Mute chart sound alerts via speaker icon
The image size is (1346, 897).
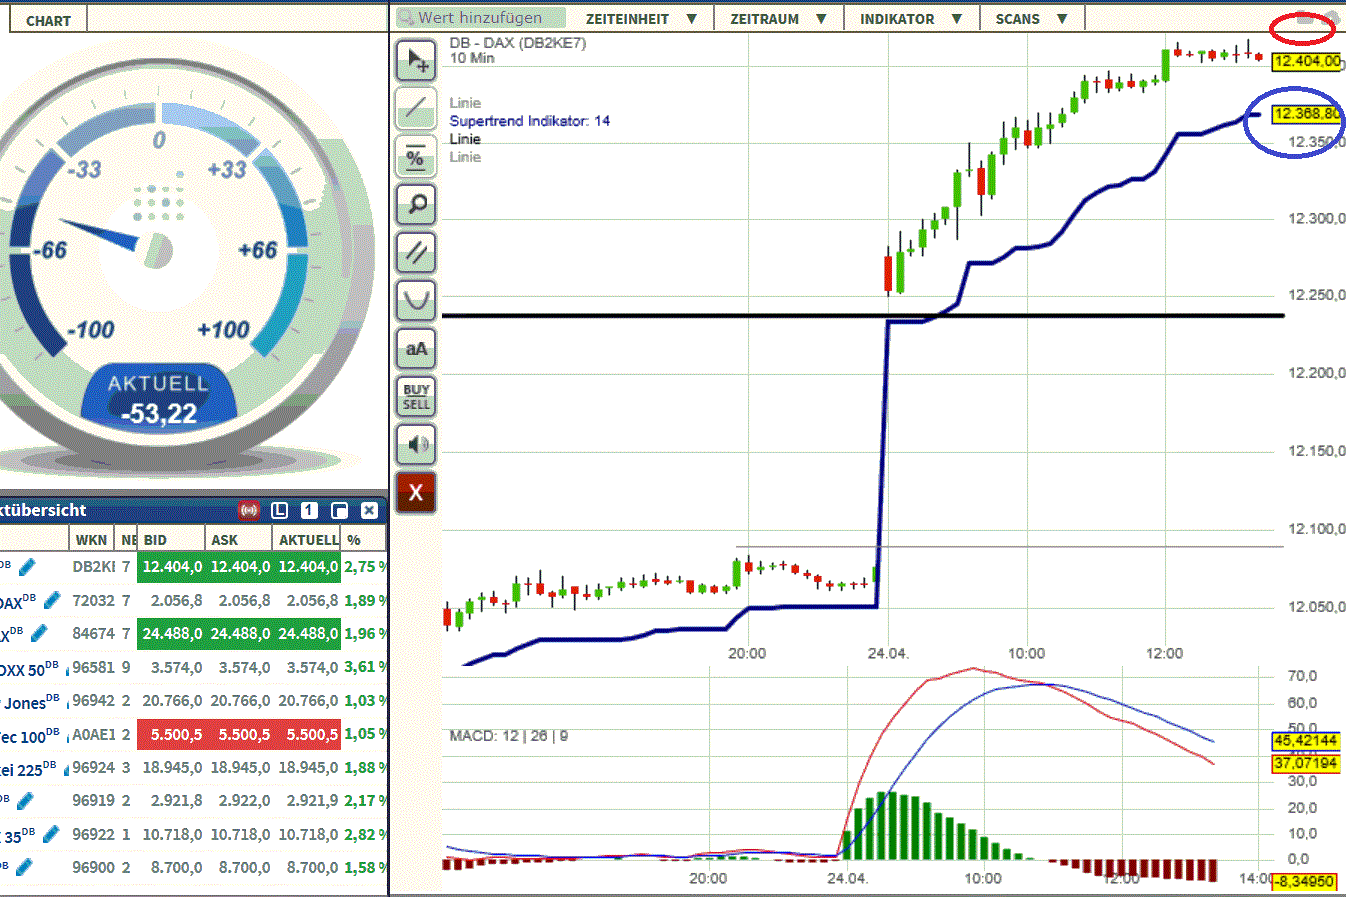click(x=415, y=444)
